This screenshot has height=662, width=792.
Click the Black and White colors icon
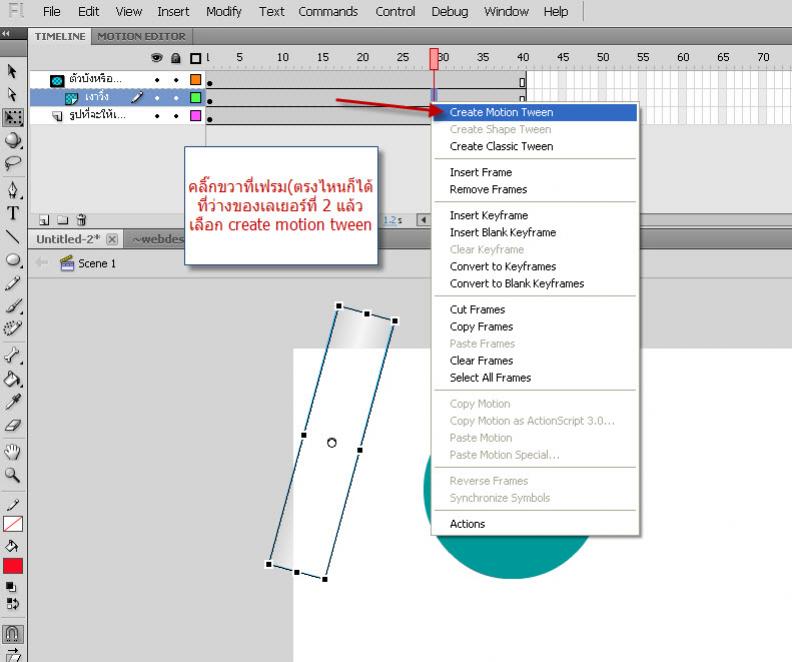tap(11, 587)
